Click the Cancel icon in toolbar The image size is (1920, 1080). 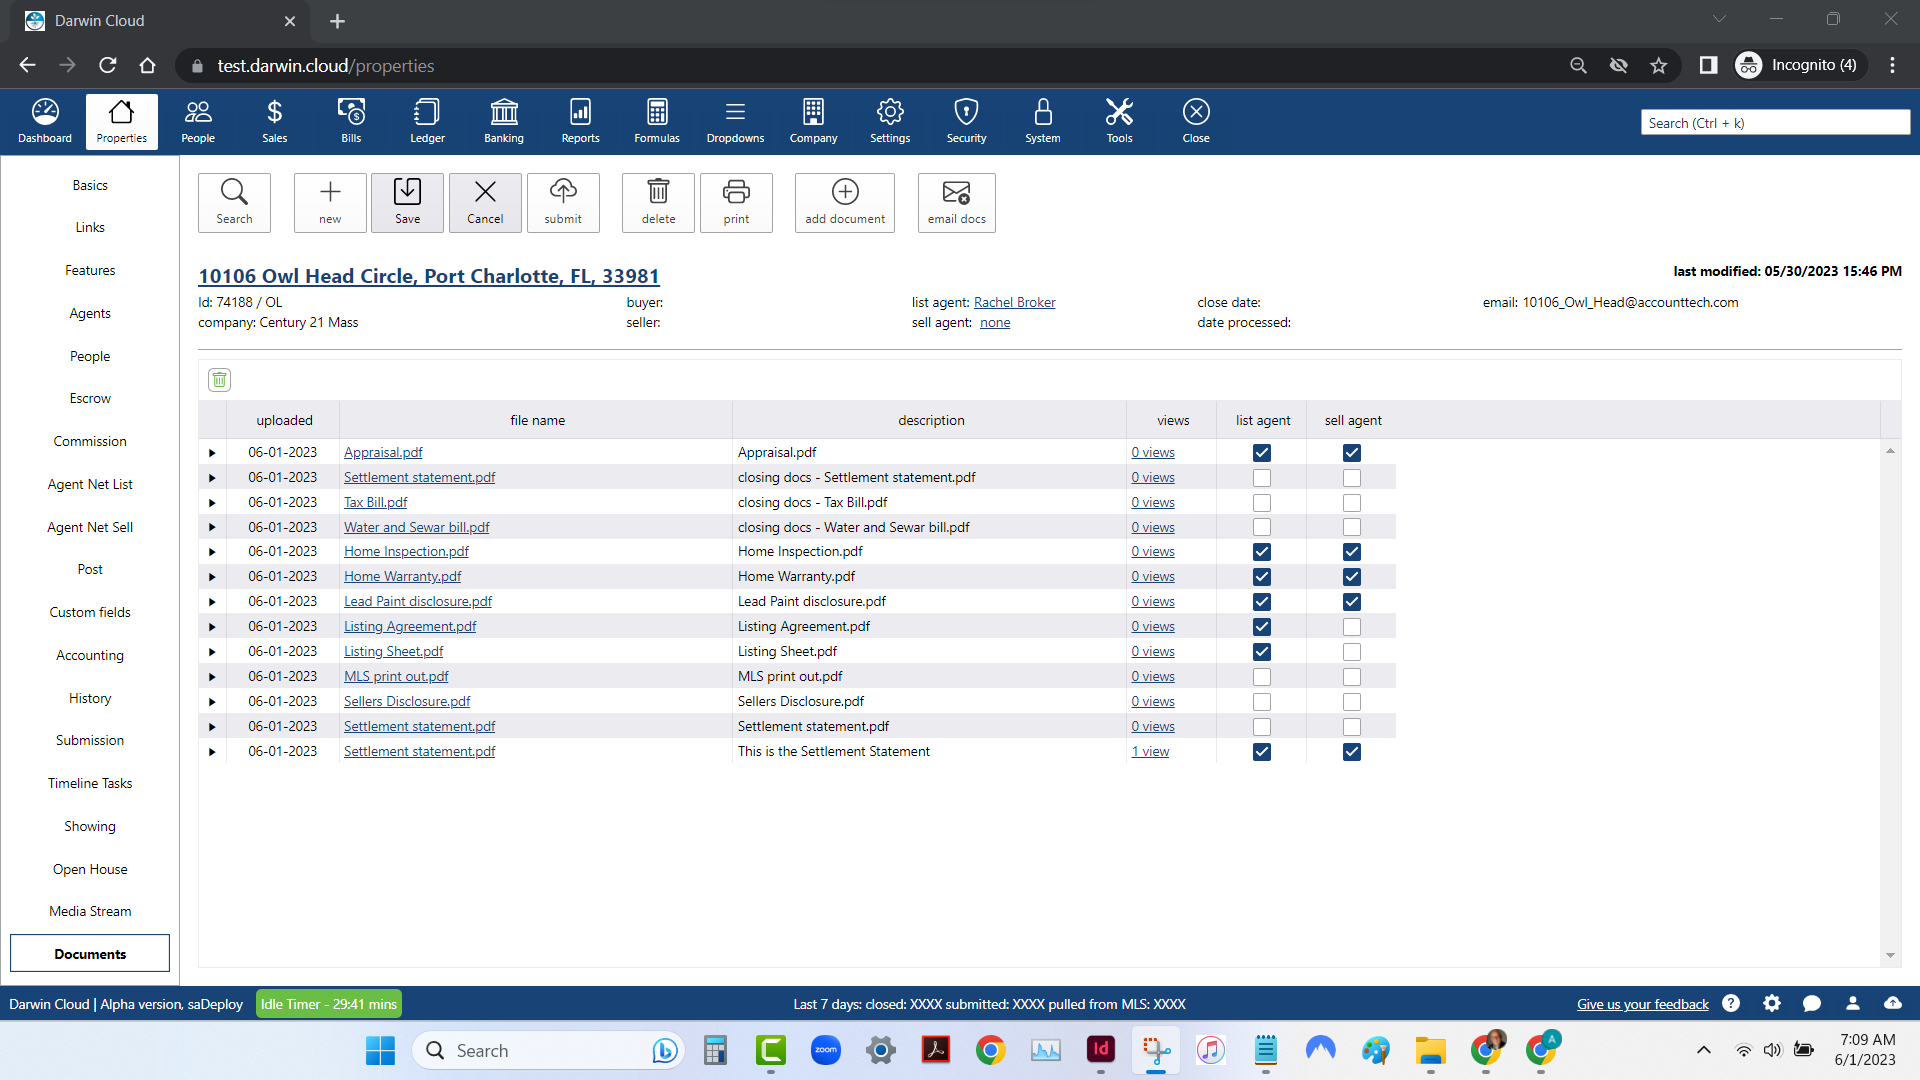click(485, 202)
